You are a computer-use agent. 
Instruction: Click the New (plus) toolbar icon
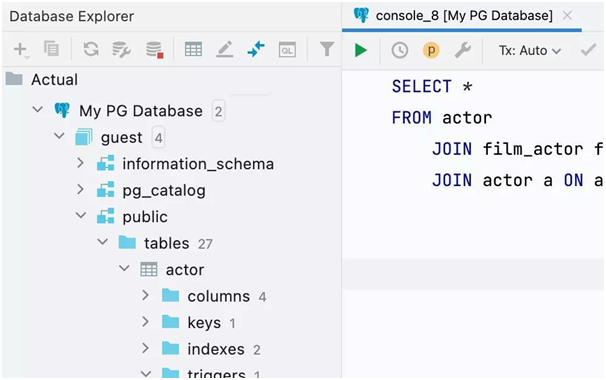coord(20,50)
